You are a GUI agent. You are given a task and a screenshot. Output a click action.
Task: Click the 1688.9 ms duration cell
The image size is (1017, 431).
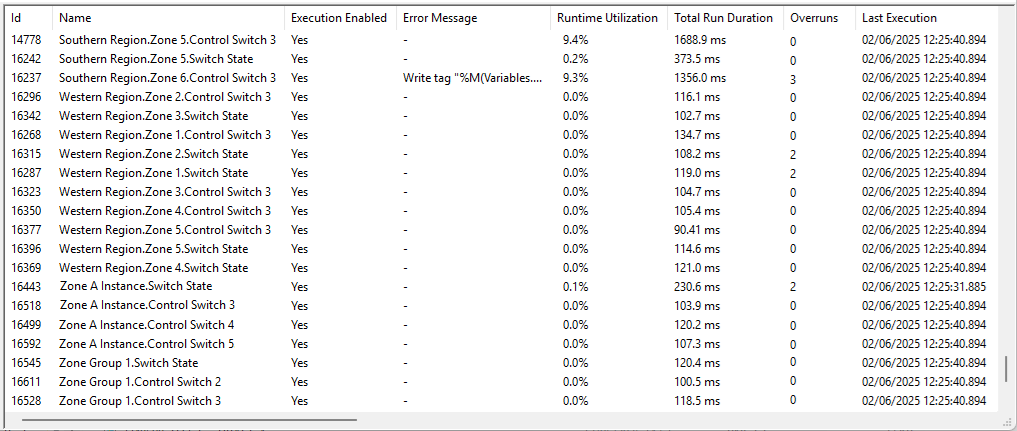(x=697, y=40)
